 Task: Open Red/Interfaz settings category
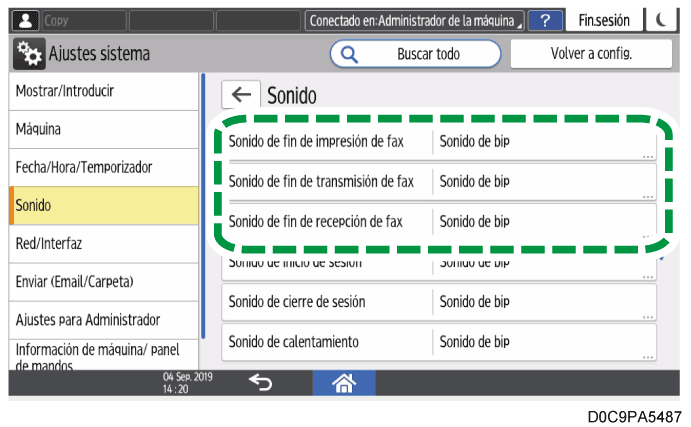pos(103,243)
